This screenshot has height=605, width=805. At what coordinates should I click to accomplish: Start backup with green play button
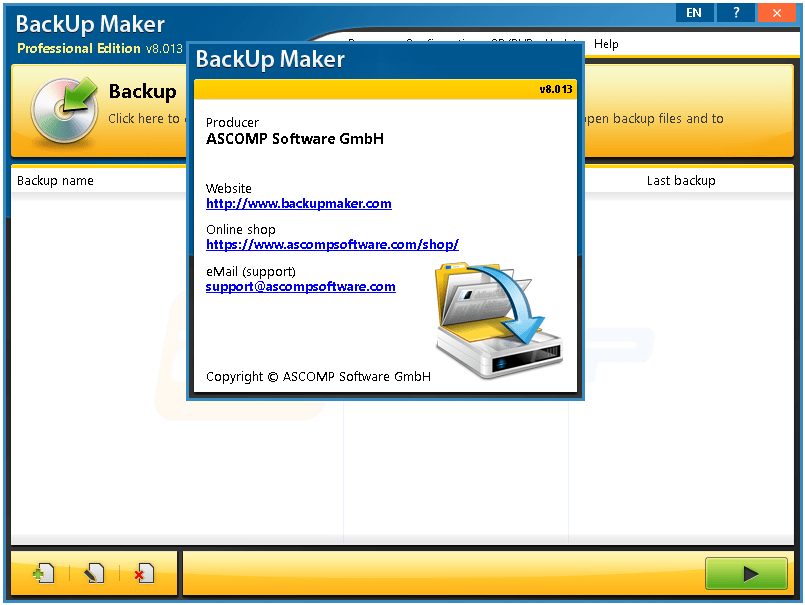(x=746, y=574)
